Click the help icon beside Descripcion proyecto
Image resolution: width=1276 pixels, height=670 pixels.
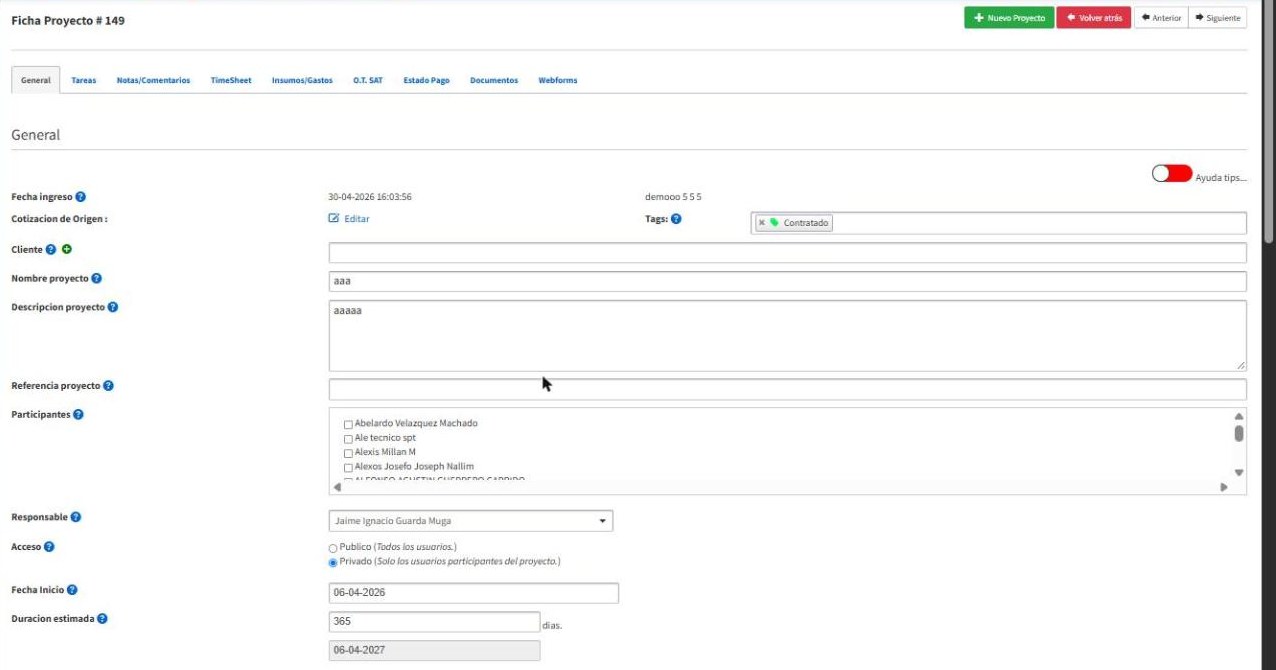pyautogui.click(x=113, y=307)
